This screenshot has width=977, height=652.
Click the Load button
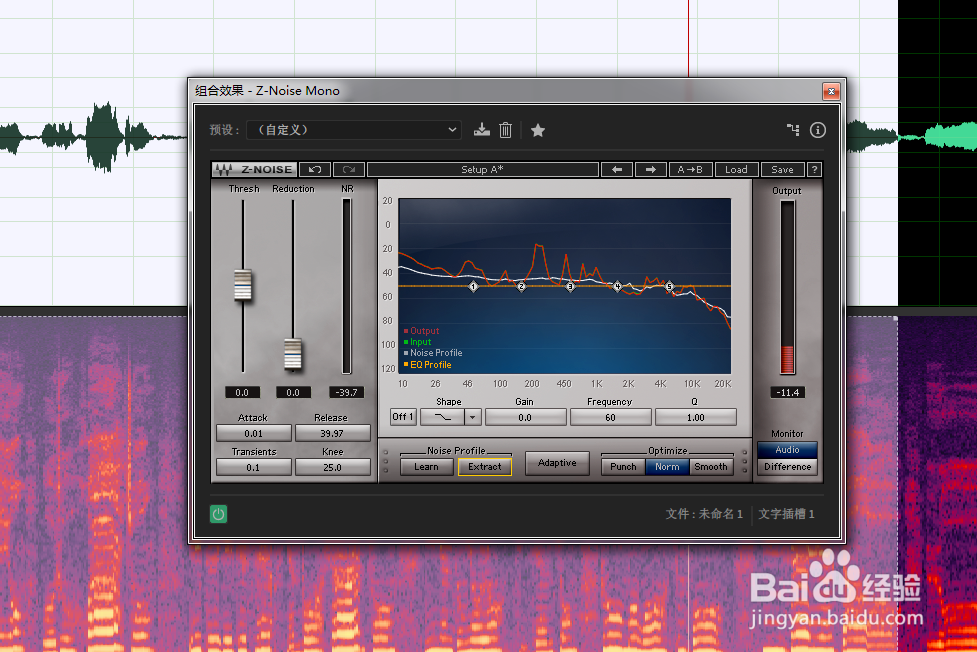pyautogui.click(x=736, y=170)
